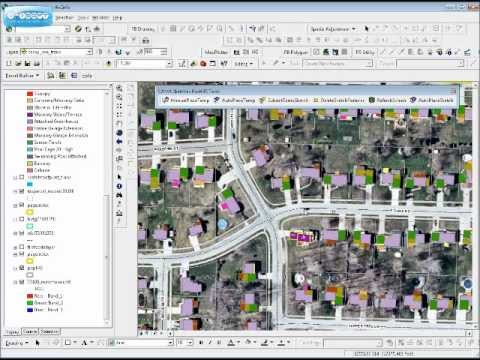Click the Italic button on Drawing toolbar
Viewport: 480px width, 360px height.
pos(210,342)
